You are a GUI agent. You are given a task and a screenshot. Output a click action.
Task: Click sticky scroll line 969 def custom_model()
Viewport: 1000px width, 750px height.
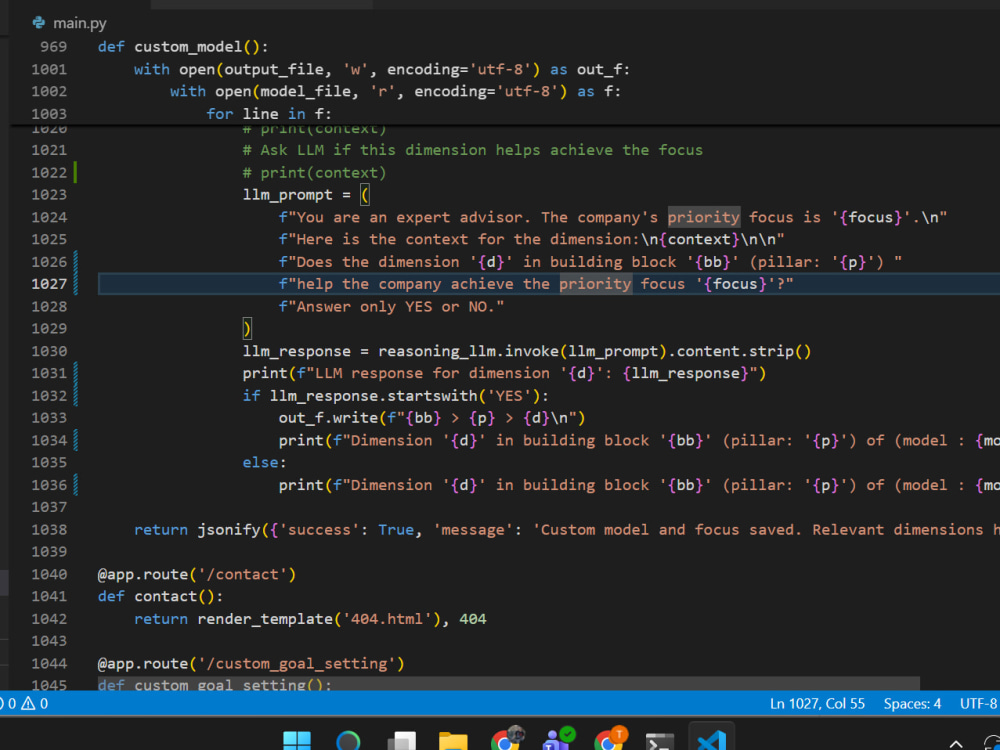(183, 47)
